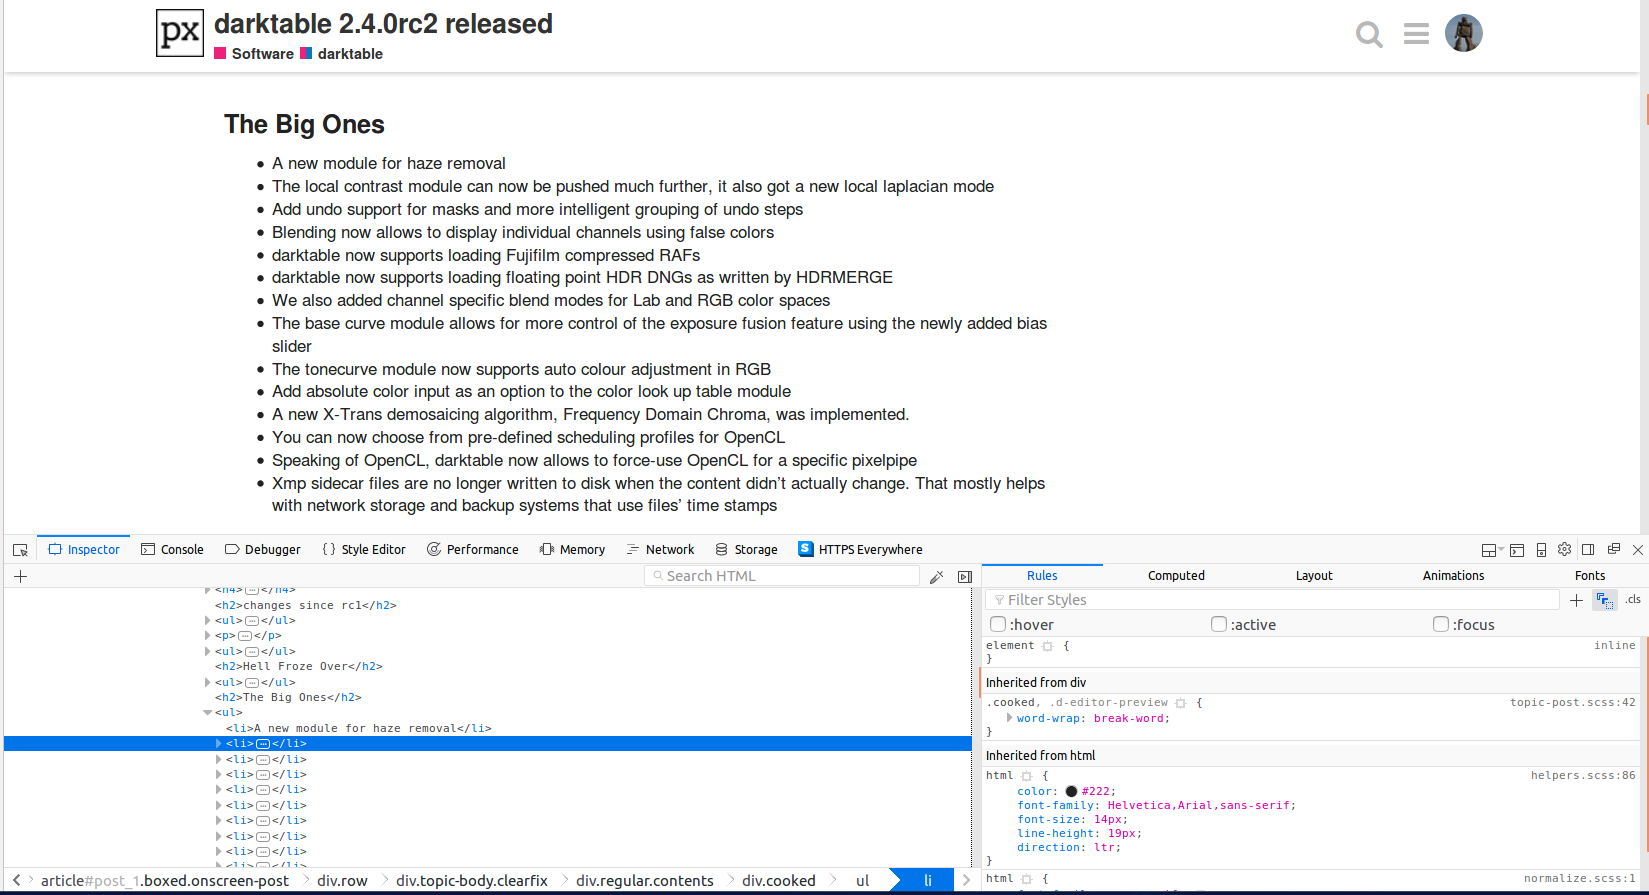Switch to the Memory tab
The image size is (1649, 895).
(572, 550)
